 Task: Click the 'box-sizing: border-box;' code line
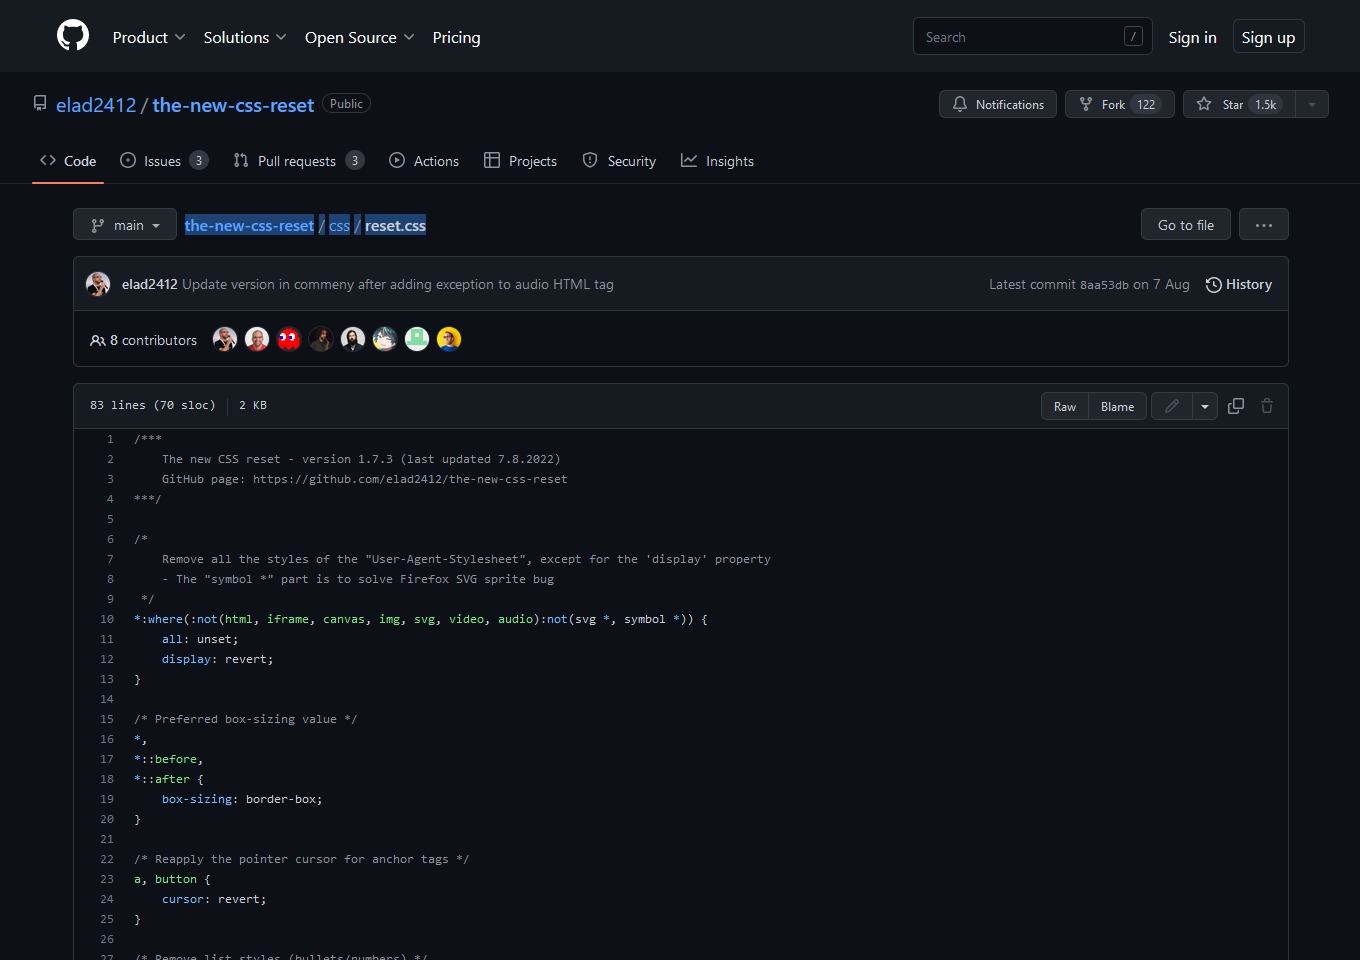[x=242, y=799]
